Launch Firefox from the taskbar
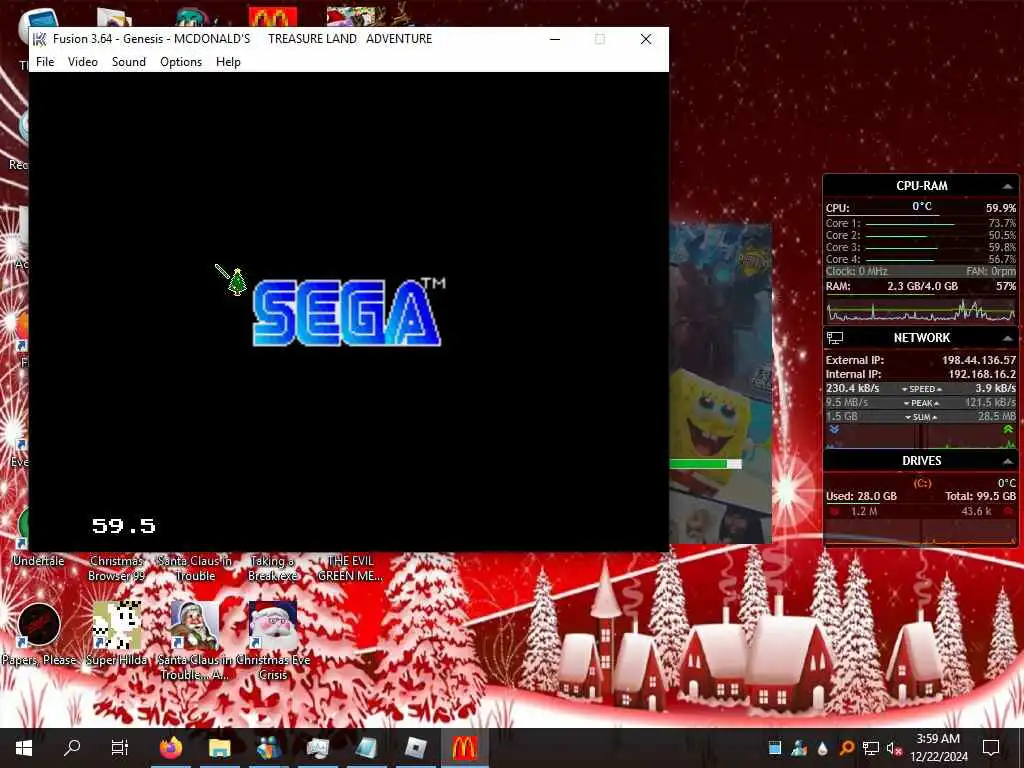This screenshot has width=1024, height=768. tap(170, 748)
